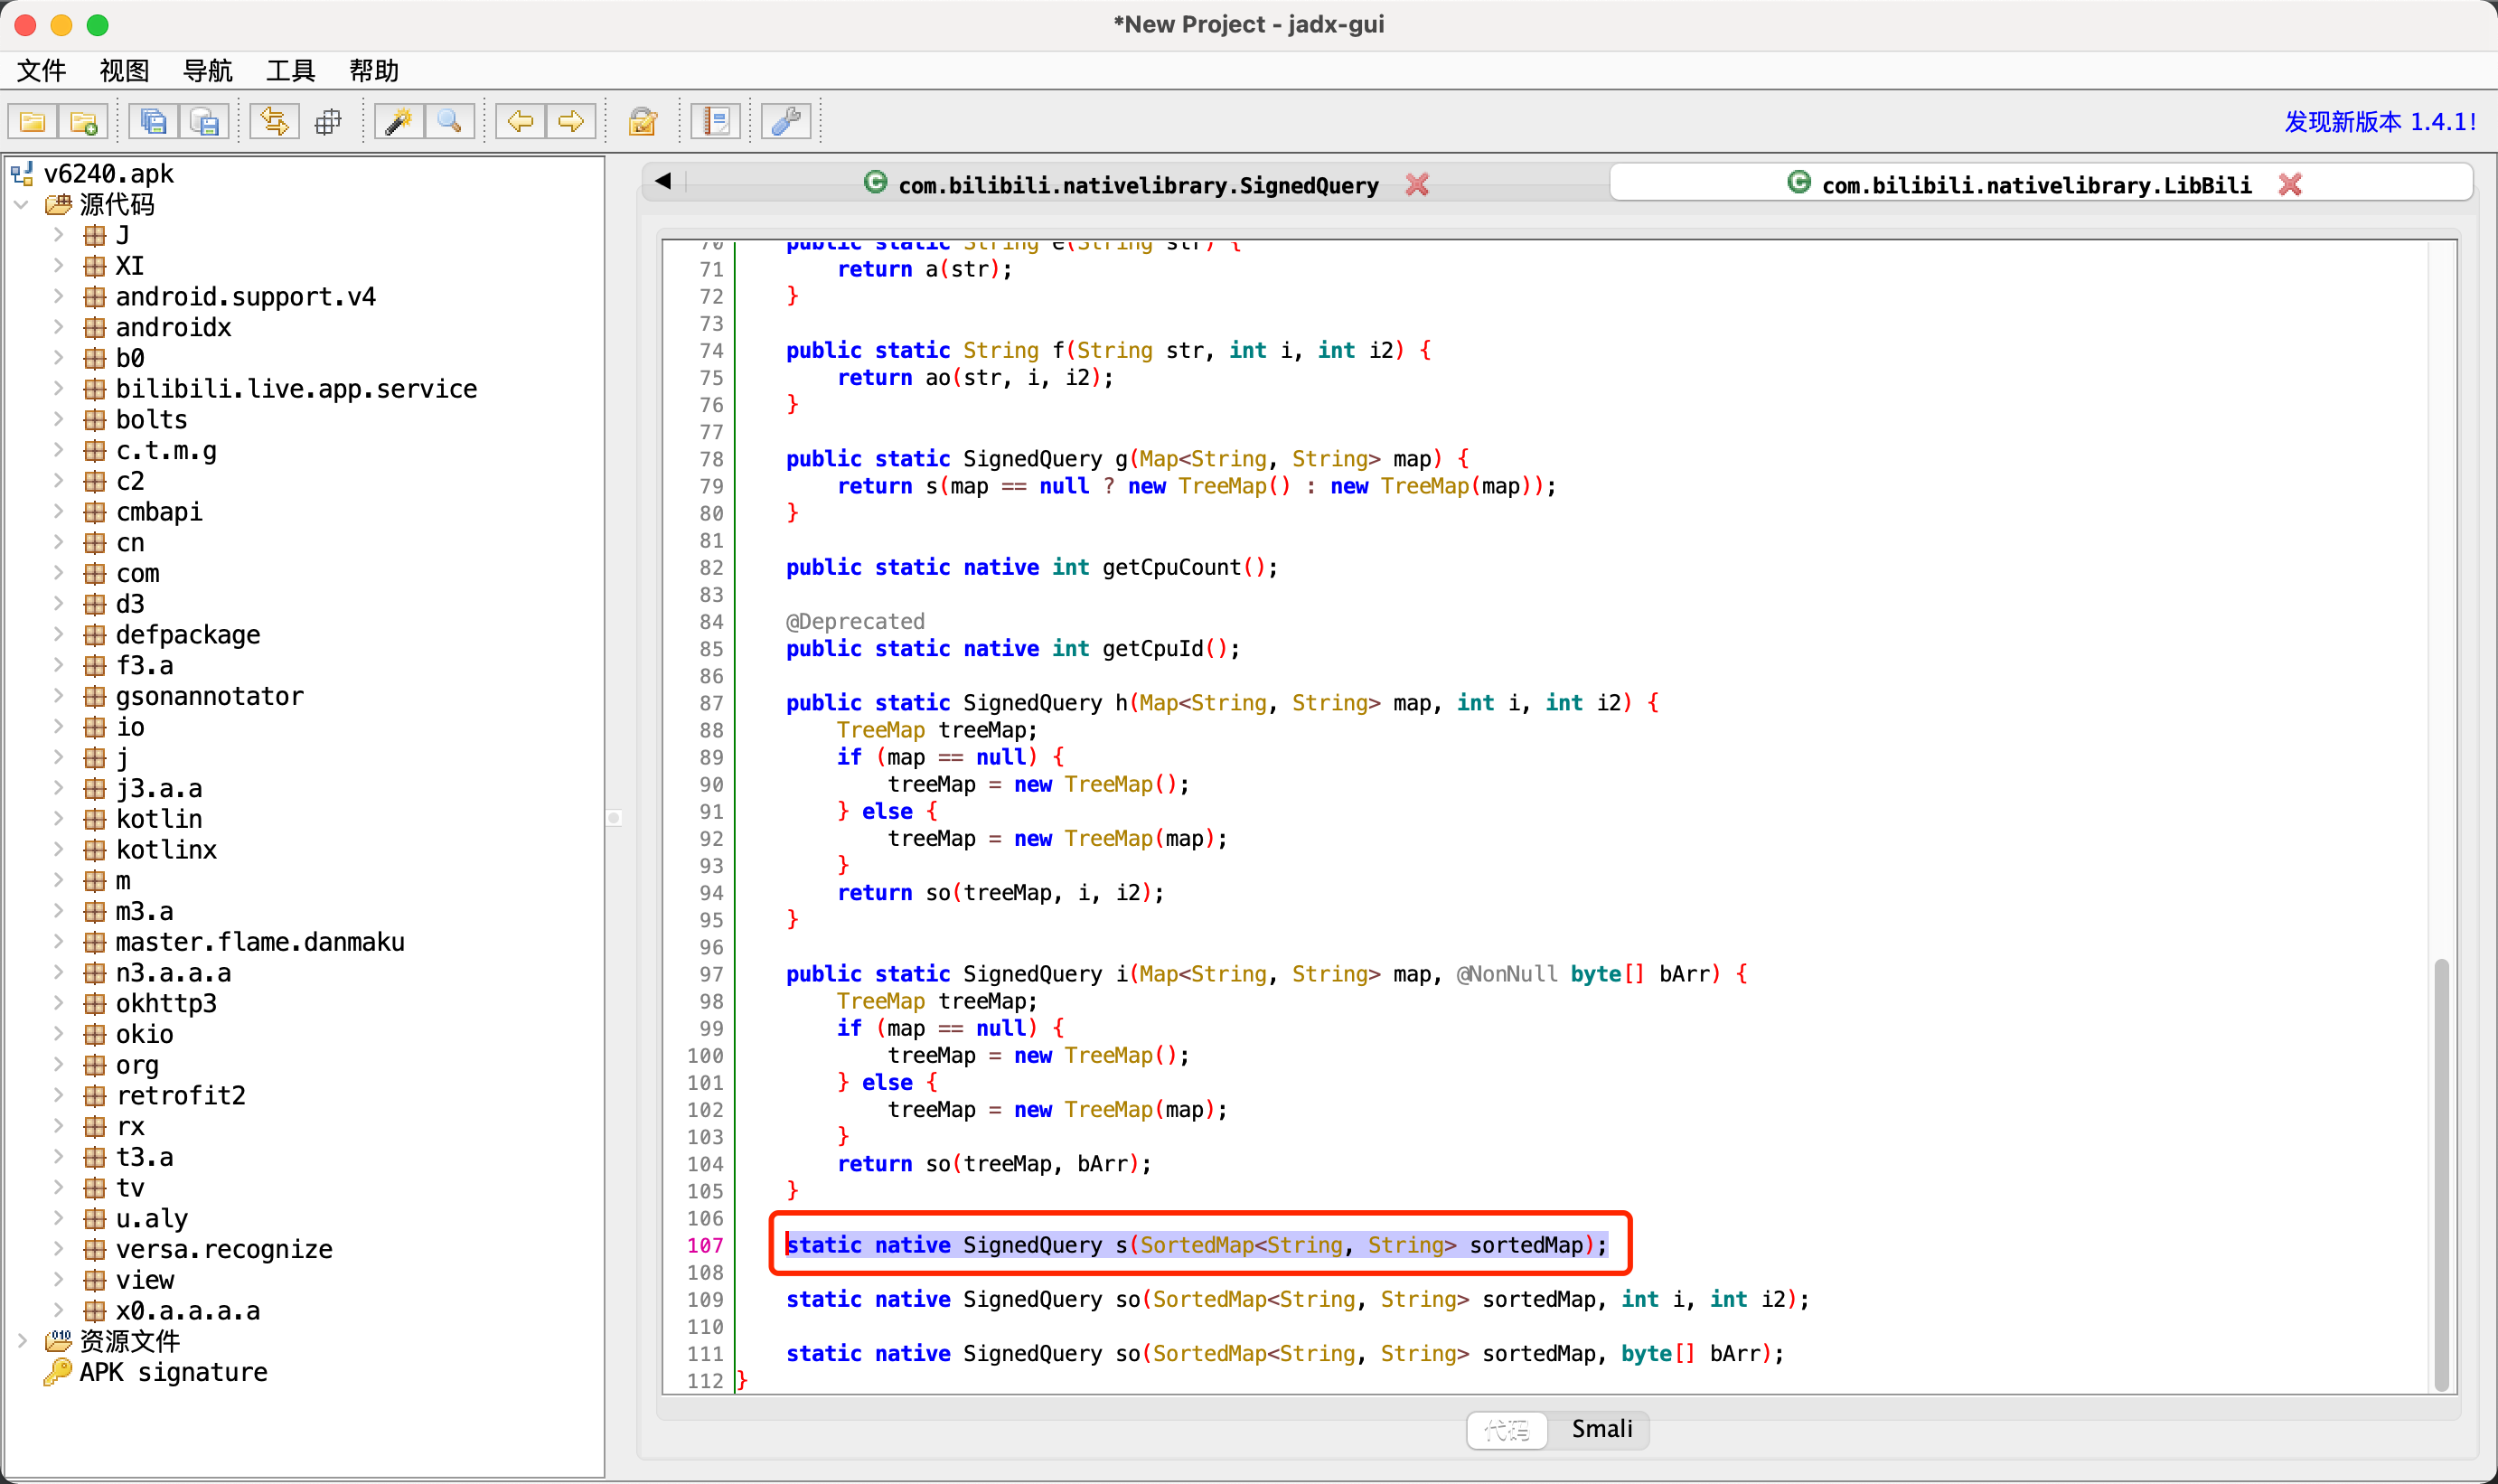Click the left panel collapse arrow icon
Viewport: 2498px width, 1484px height.
click(664, 182)
